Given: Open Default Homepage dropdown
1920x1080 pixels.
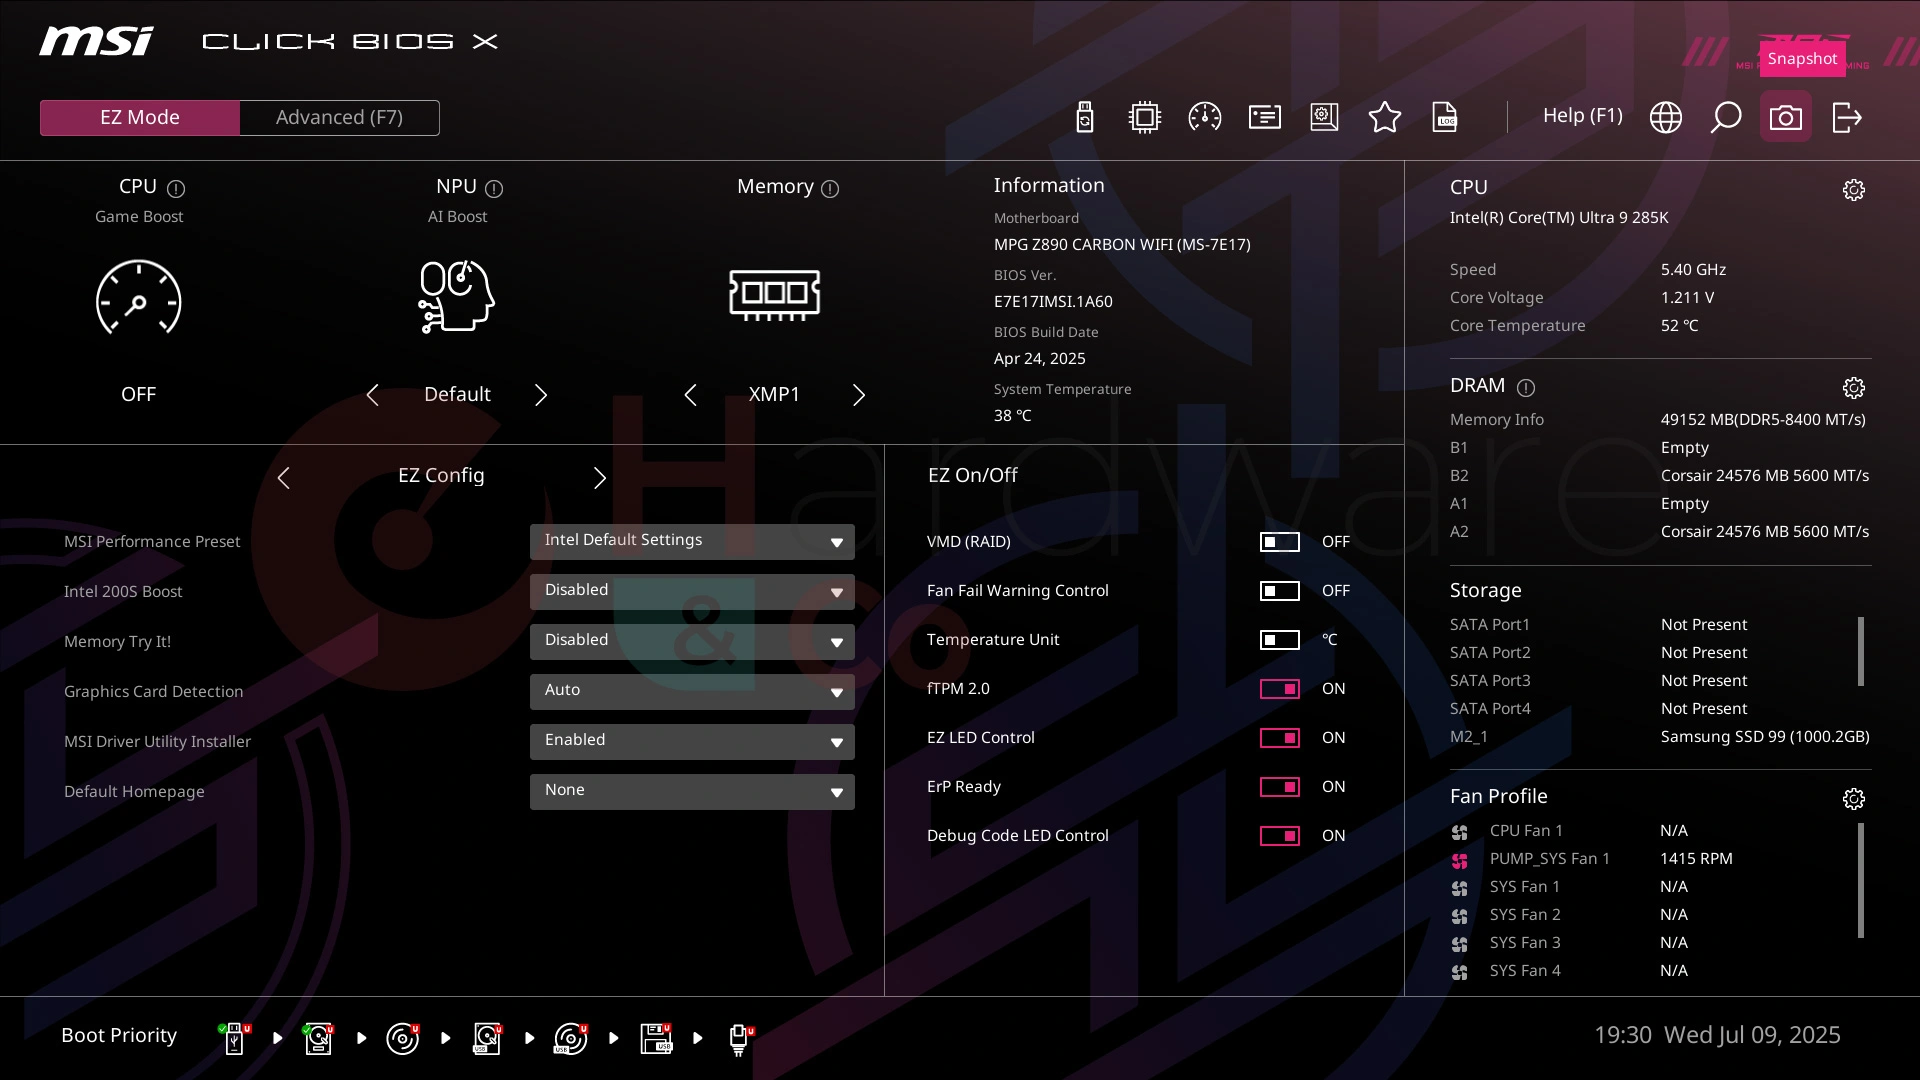Looking at the screenshot, I should 692,791.
